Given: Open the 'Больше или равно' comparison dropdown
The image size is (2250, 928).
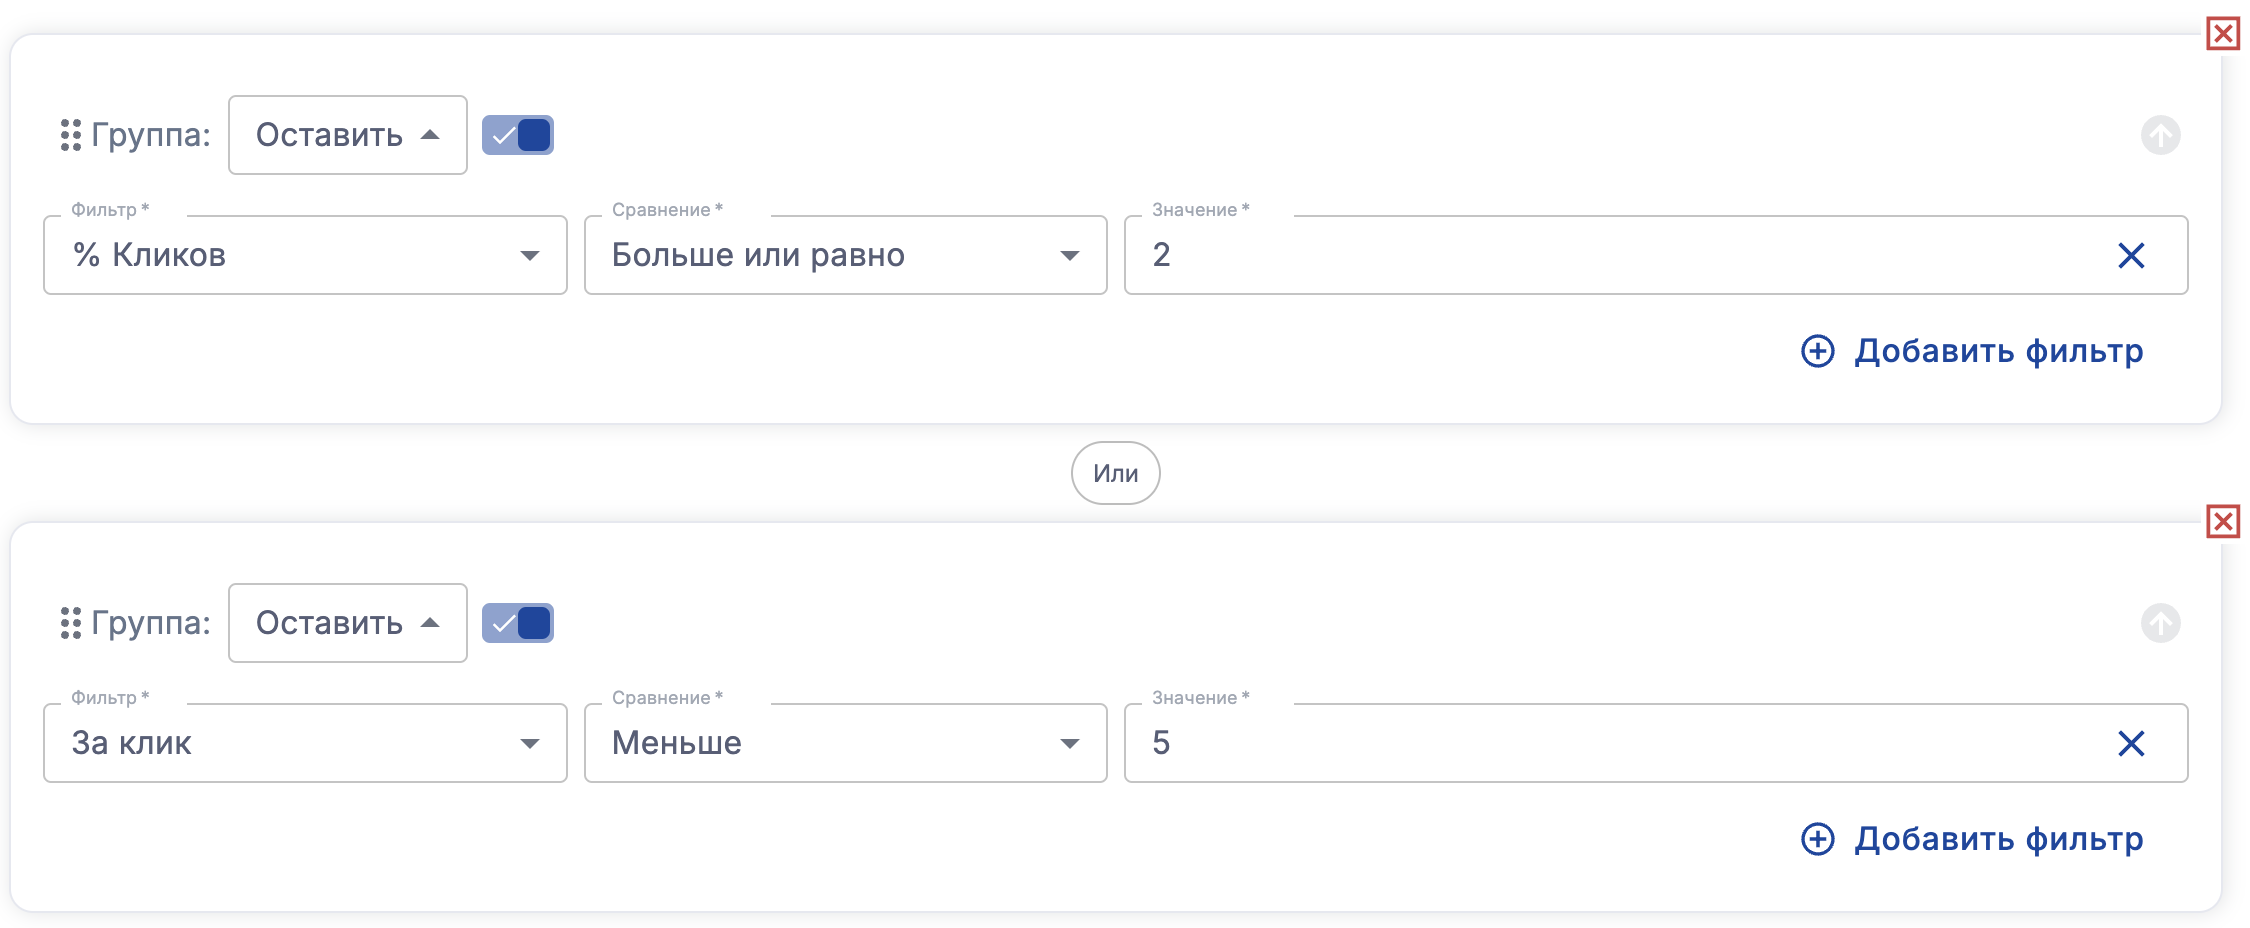Looking at the screenshot, I should coord(845,256).
